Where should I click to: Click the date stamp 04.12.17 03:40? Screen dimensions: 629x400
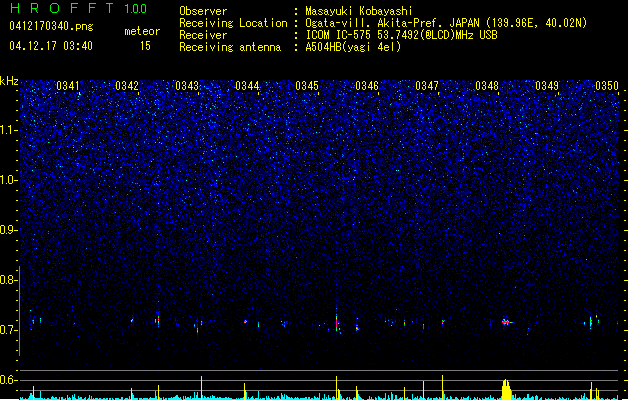(x=51, y=46)
